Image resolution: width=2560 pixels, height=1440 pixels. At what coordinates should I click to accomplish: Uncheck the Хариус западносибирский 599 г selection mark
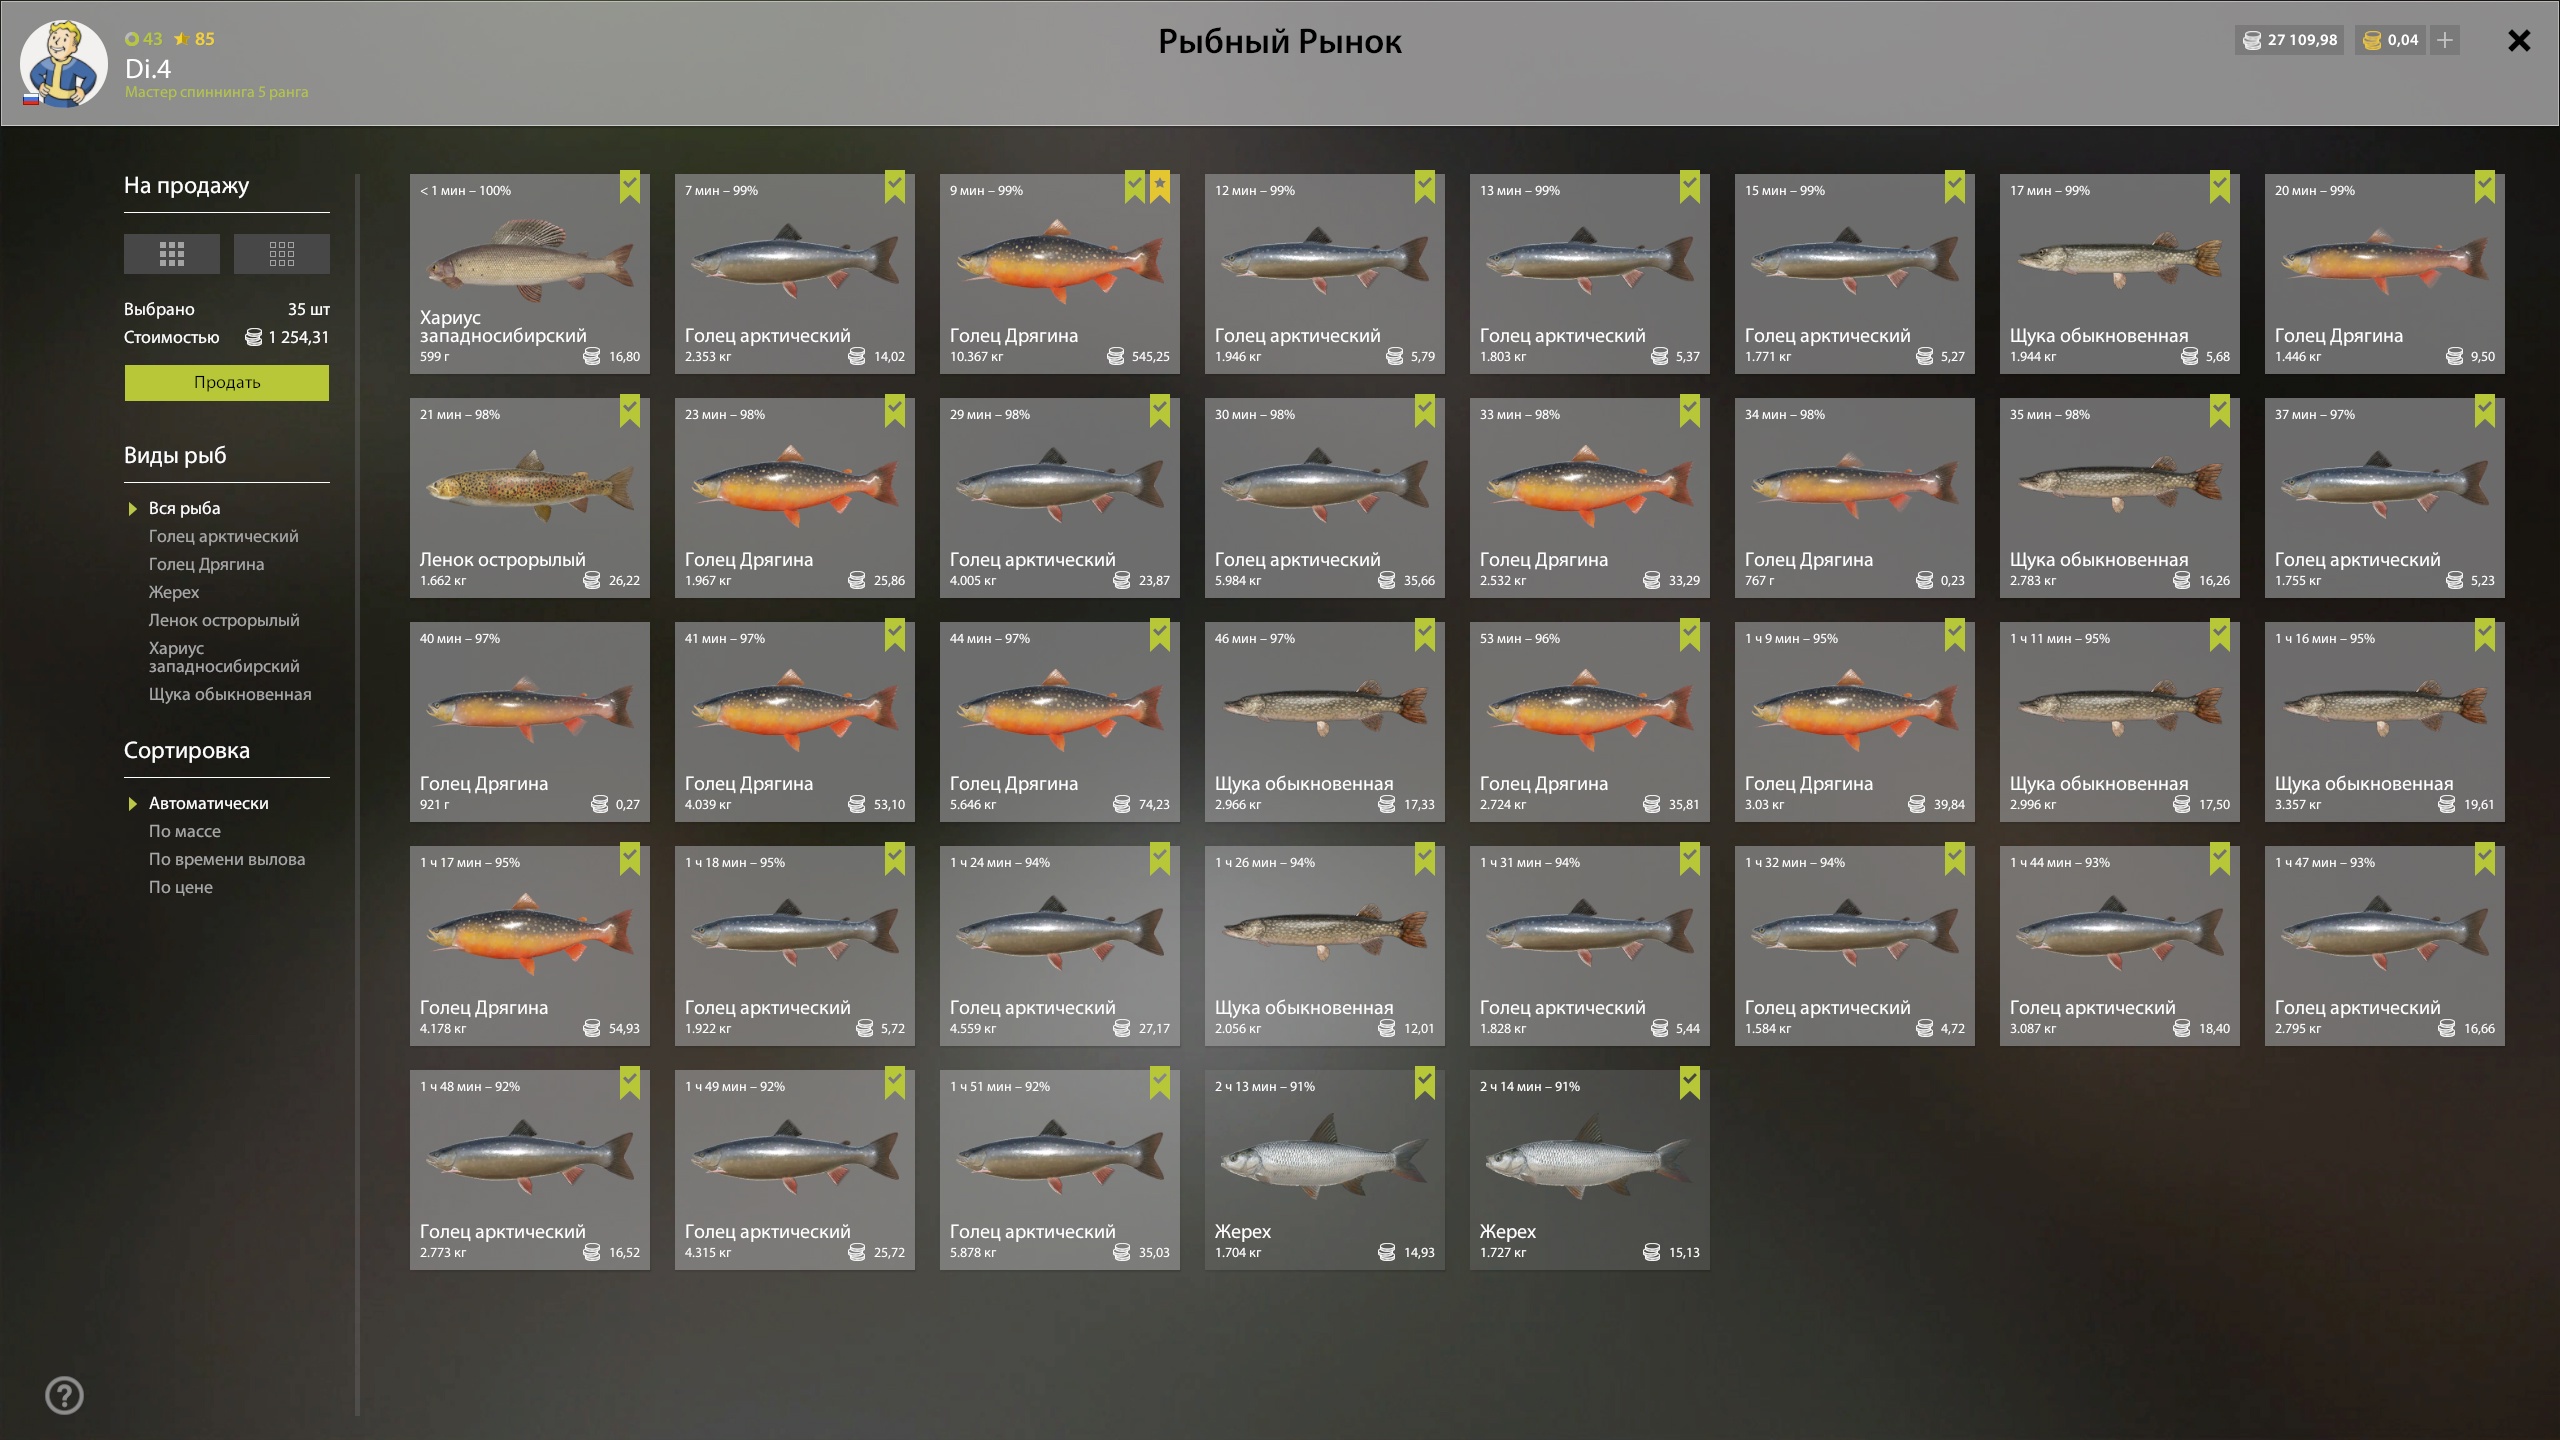pyautogui.click(x=629, y=186)
